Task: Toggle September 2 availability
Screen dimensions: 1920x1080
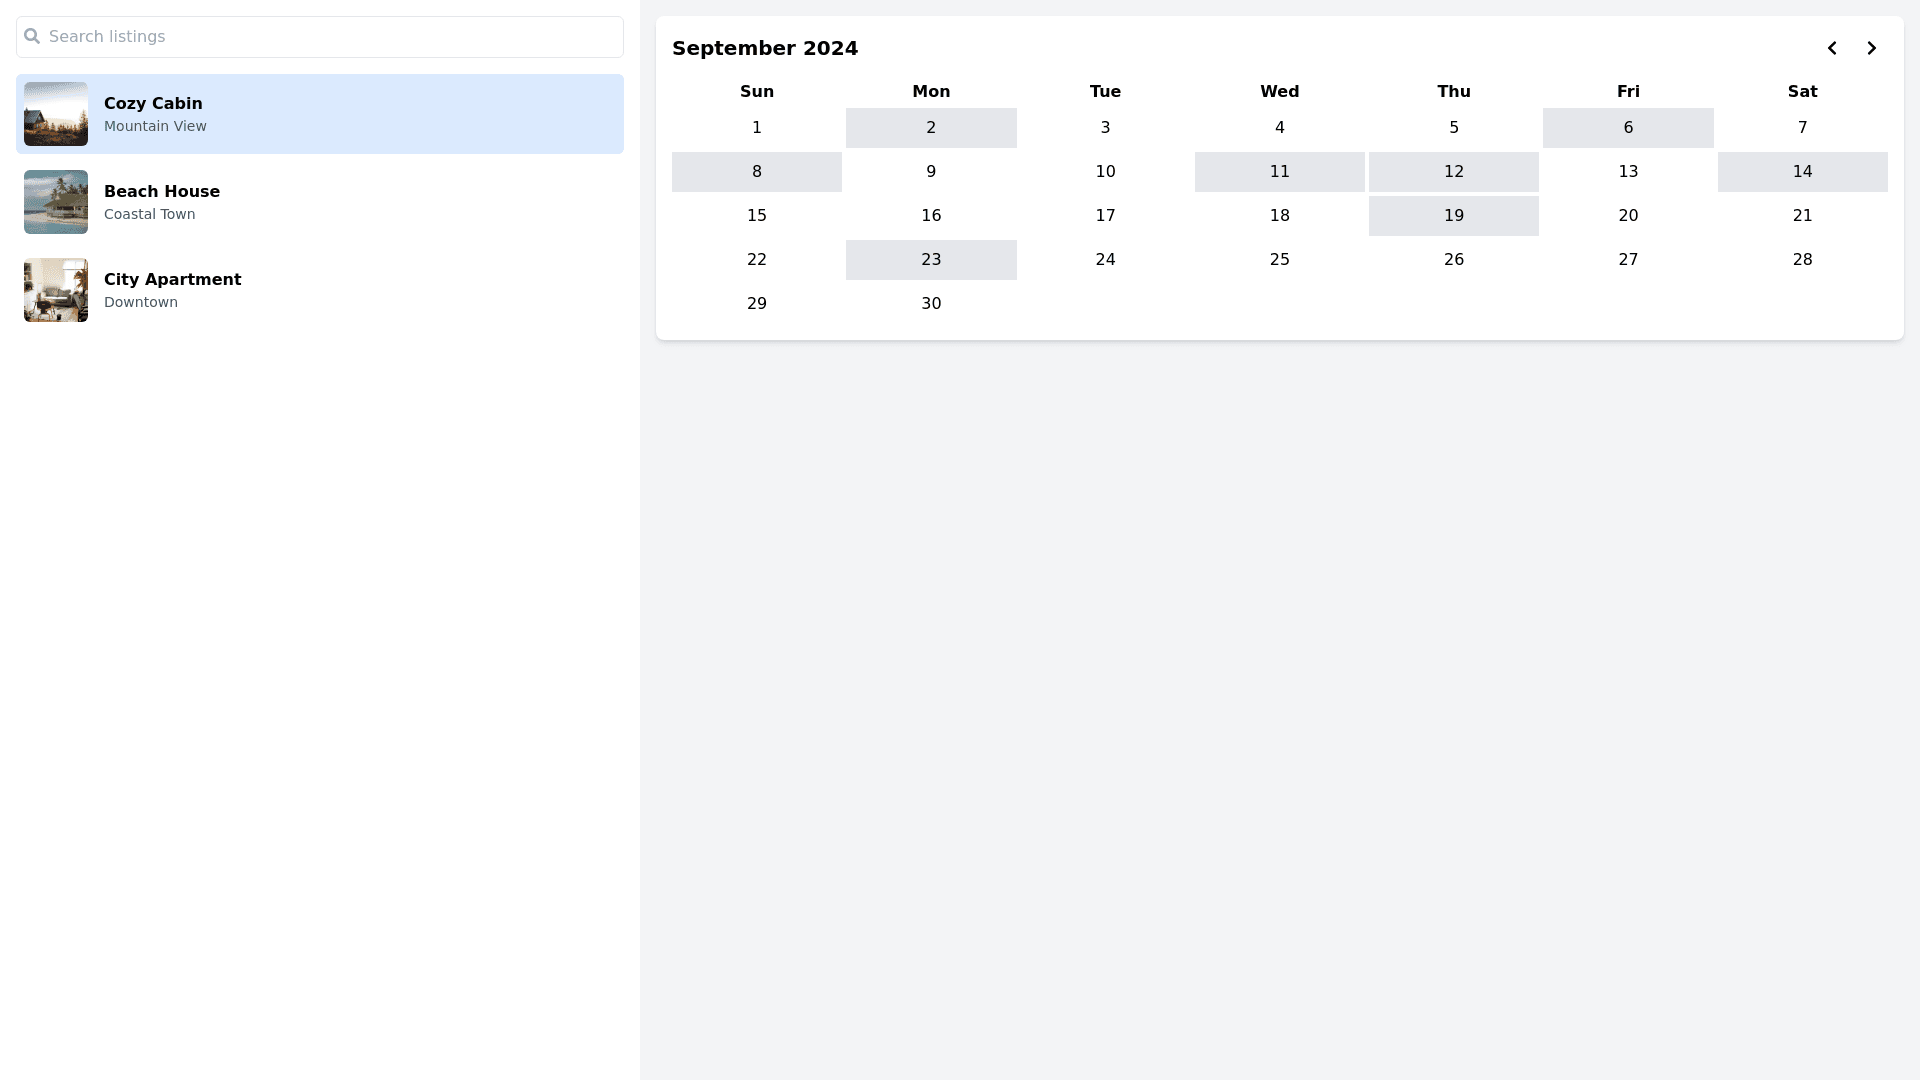Action: pyautogui.click(x=931, y=128)
